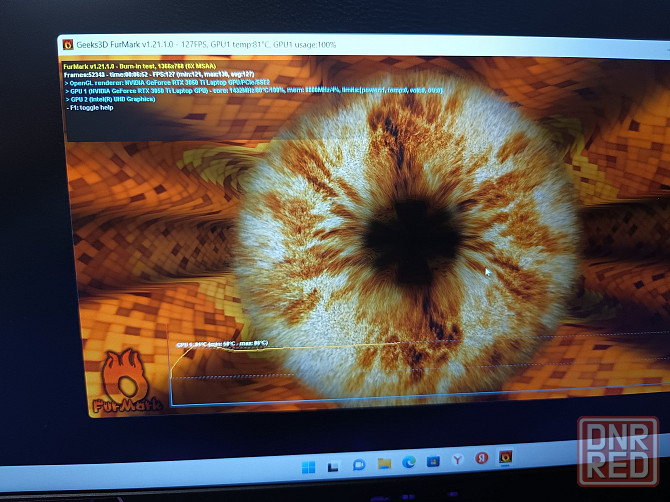Open the red Yandex Я icon

[x=482, y=458]
